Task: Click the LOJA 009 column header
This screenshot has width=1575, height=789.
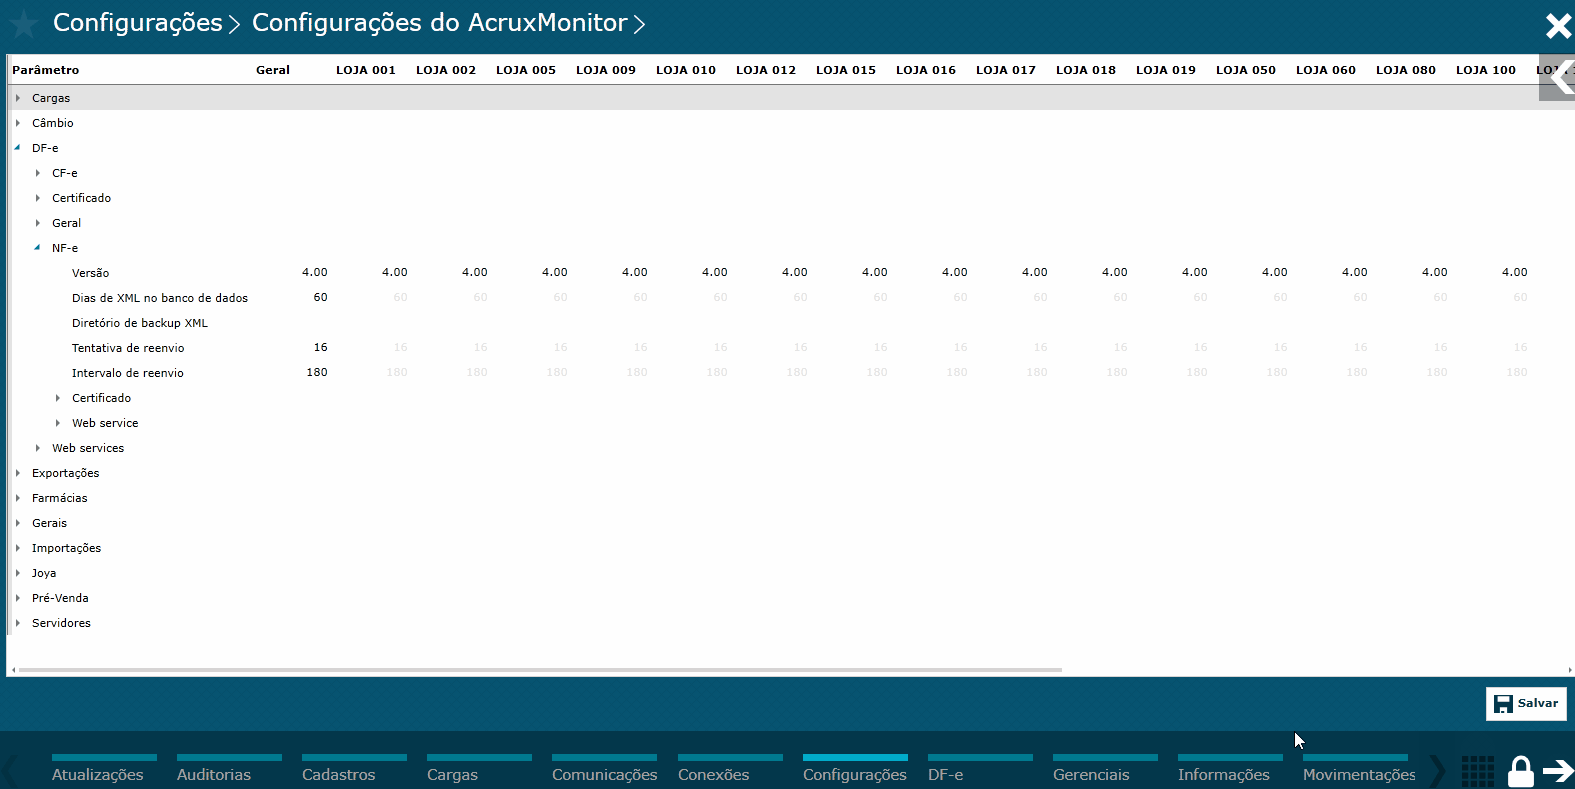Action: pyautogui.click(x=606, y=70)
